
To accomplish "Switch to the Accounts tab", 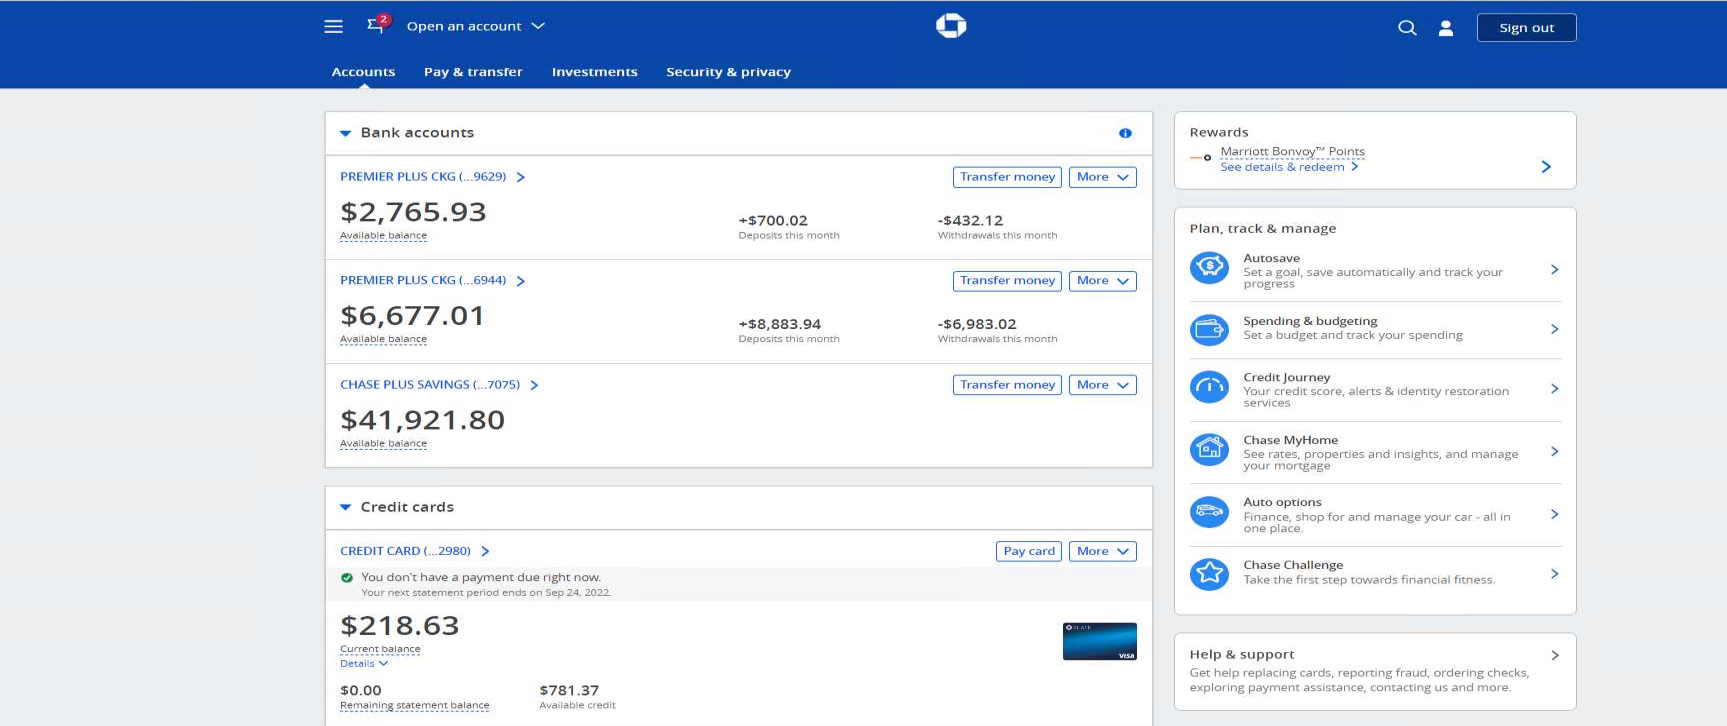I will click(363, 72).
